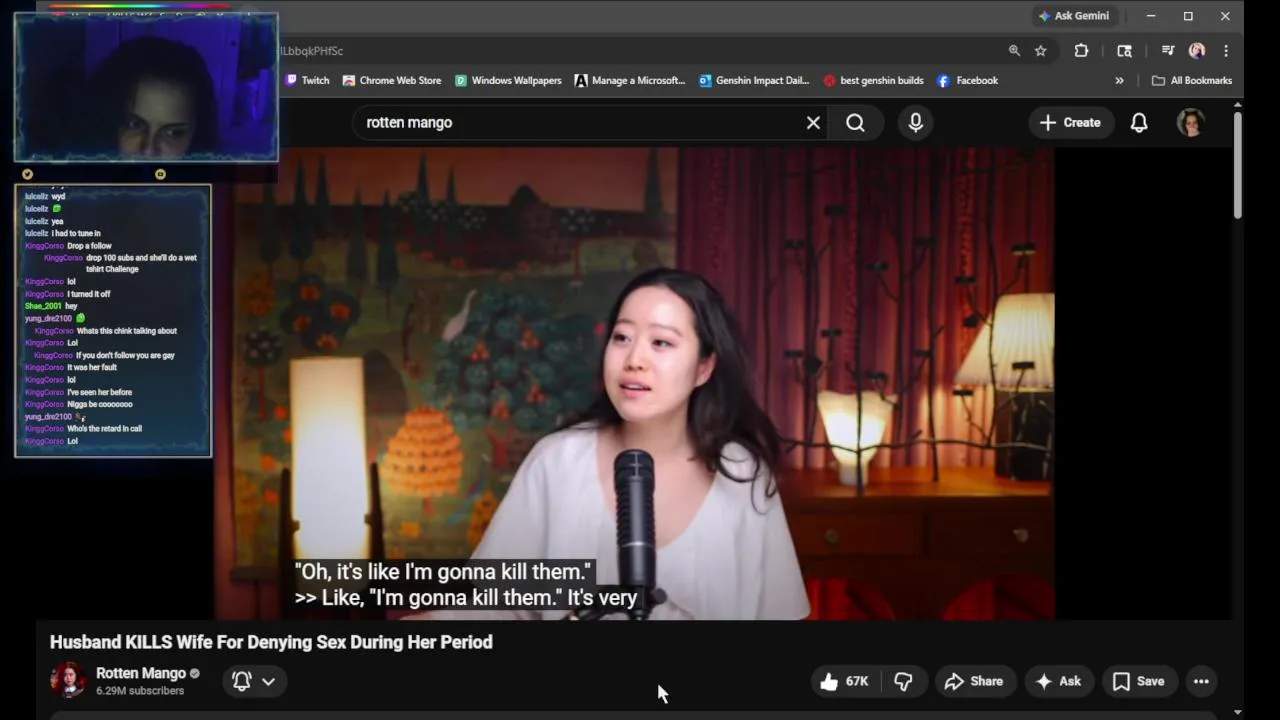Open the Chrome profile avatar
Image resolution: width=1280 pixels, height=720 pixels.
coord(1197,51)
